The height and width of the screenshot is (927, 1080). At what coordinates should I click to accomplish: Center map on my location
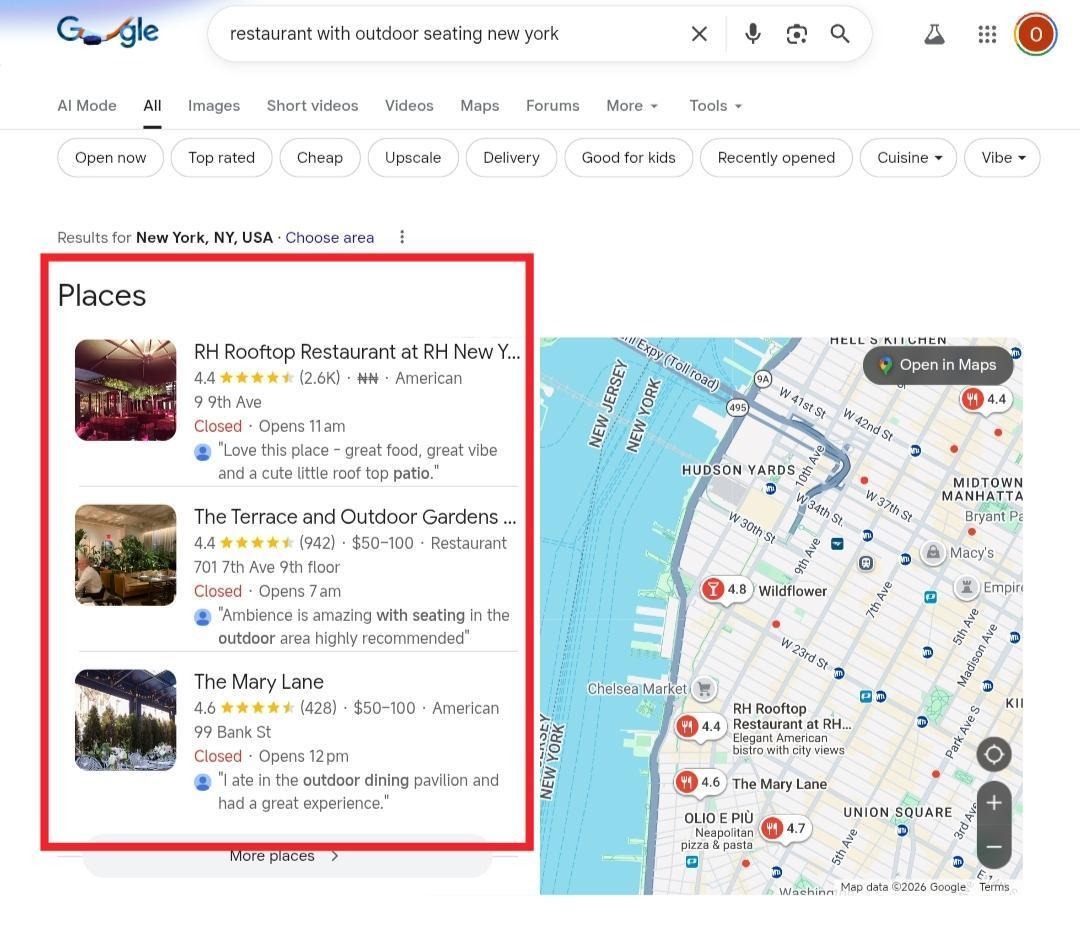coord(994,755)
